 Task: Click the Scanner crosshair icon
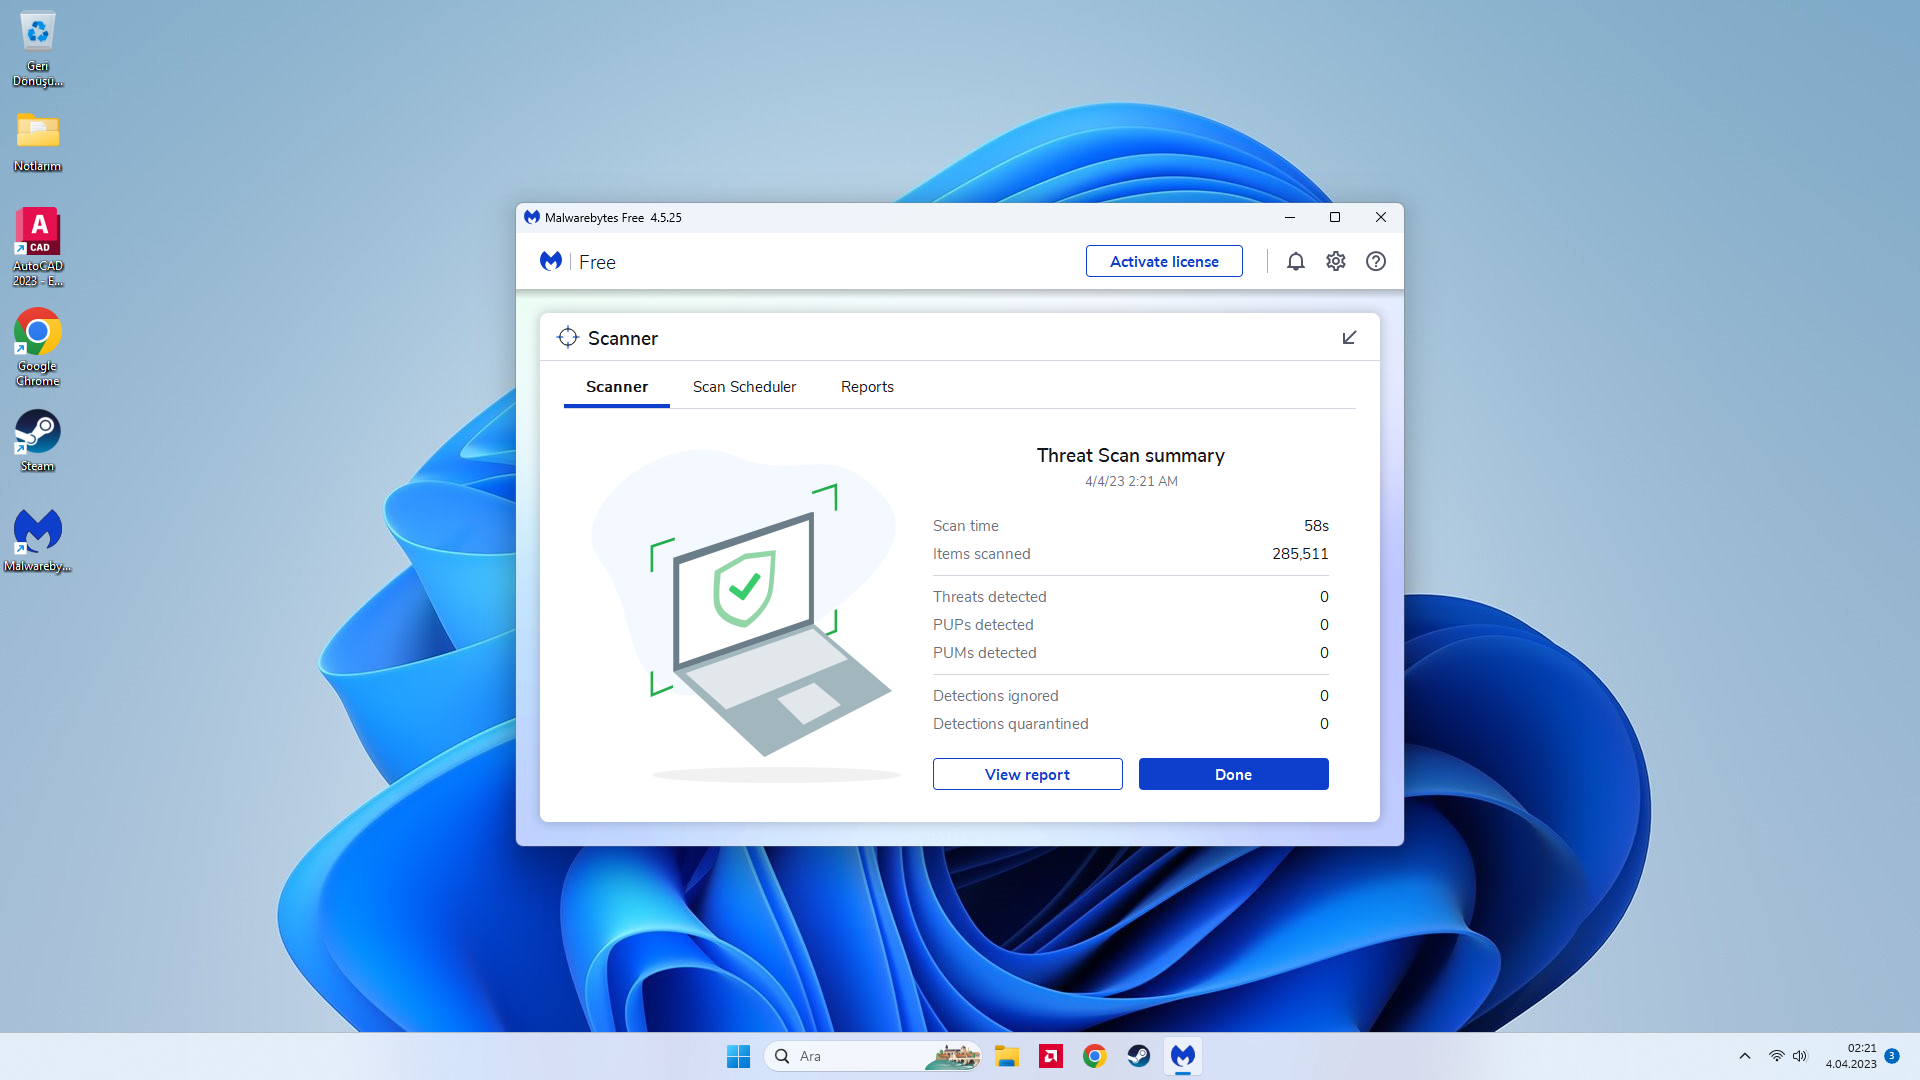tap(568, 338)
